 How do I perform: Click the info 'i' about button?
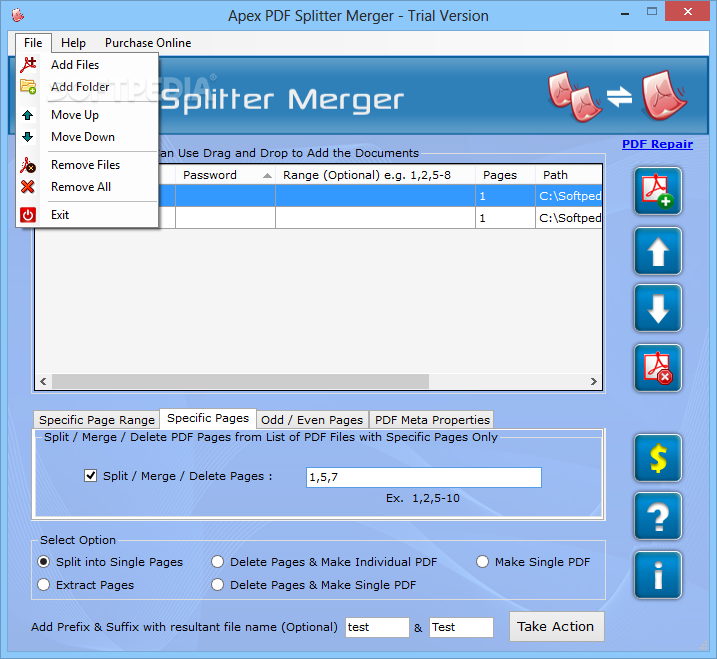pyautogui.click(x=658, y=575)
